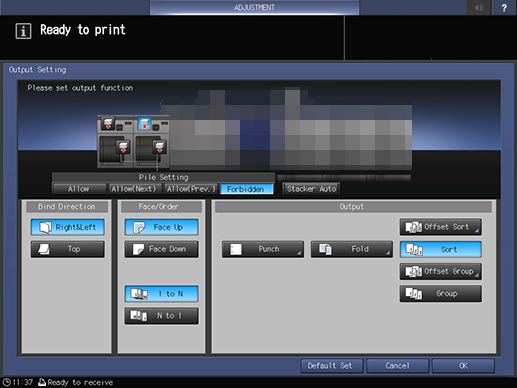The image size is (517, 388).
Task: Click the clock icon in status bar
Action: click(6, 382)
